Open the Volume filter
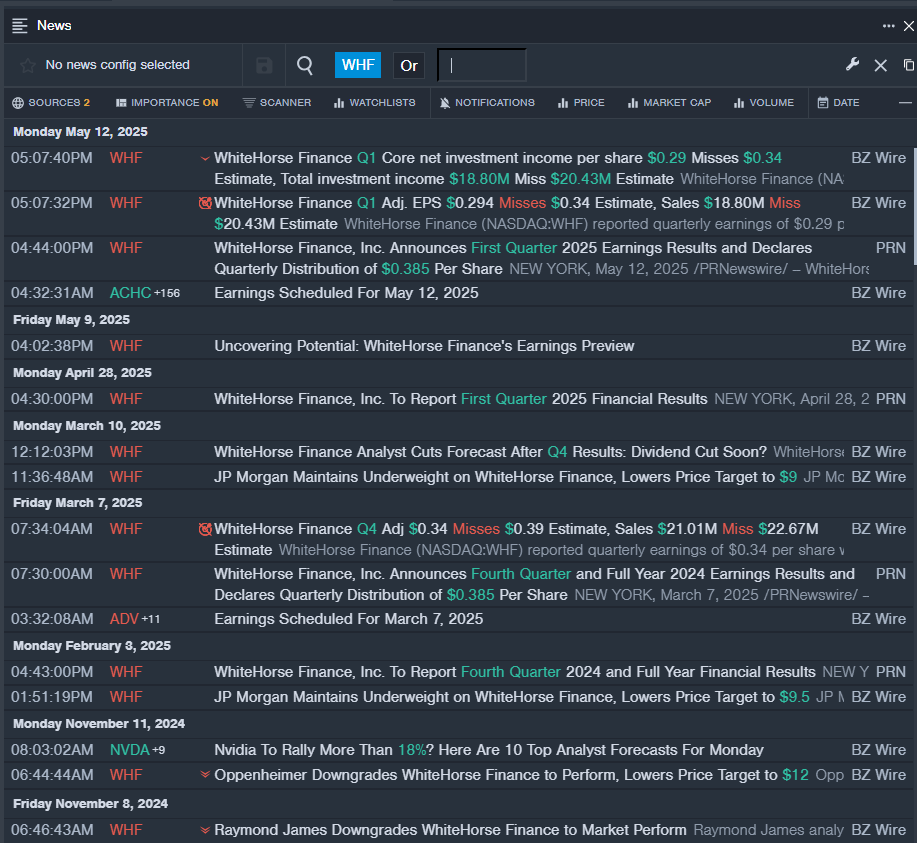The width and height of the screenshot is (917, 843). tap(764, 103)
